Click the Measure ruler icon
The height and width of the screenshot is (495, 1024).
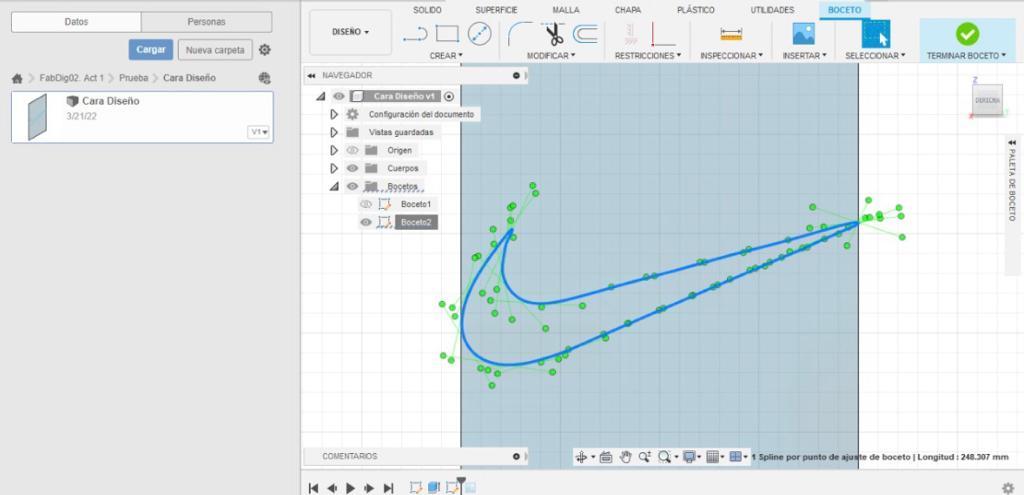click(731, 34)
